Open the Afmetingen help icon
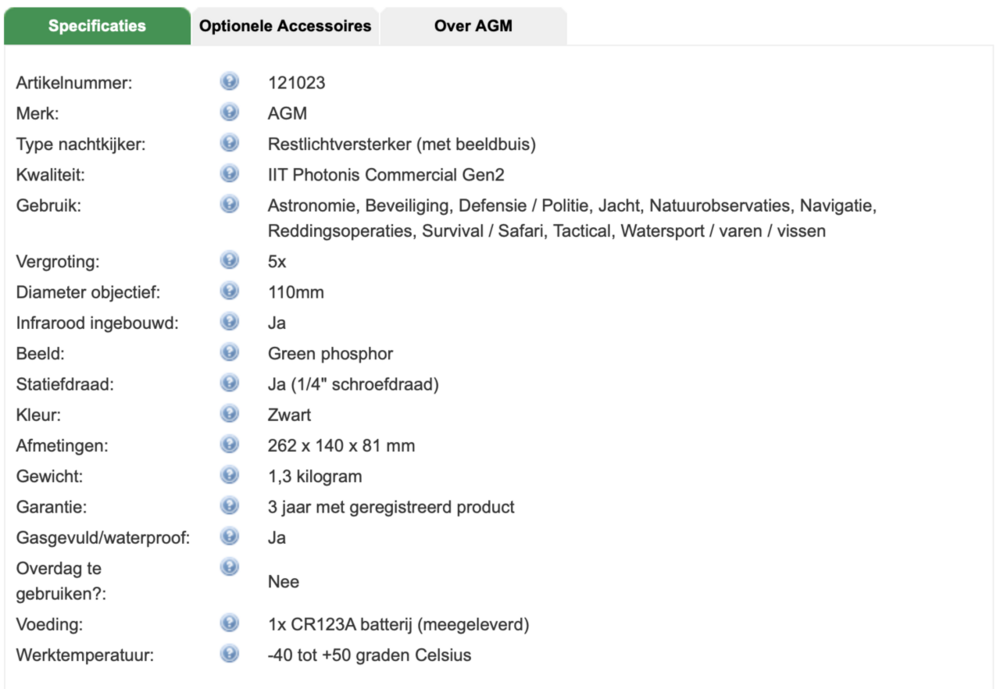 (230, 444)
